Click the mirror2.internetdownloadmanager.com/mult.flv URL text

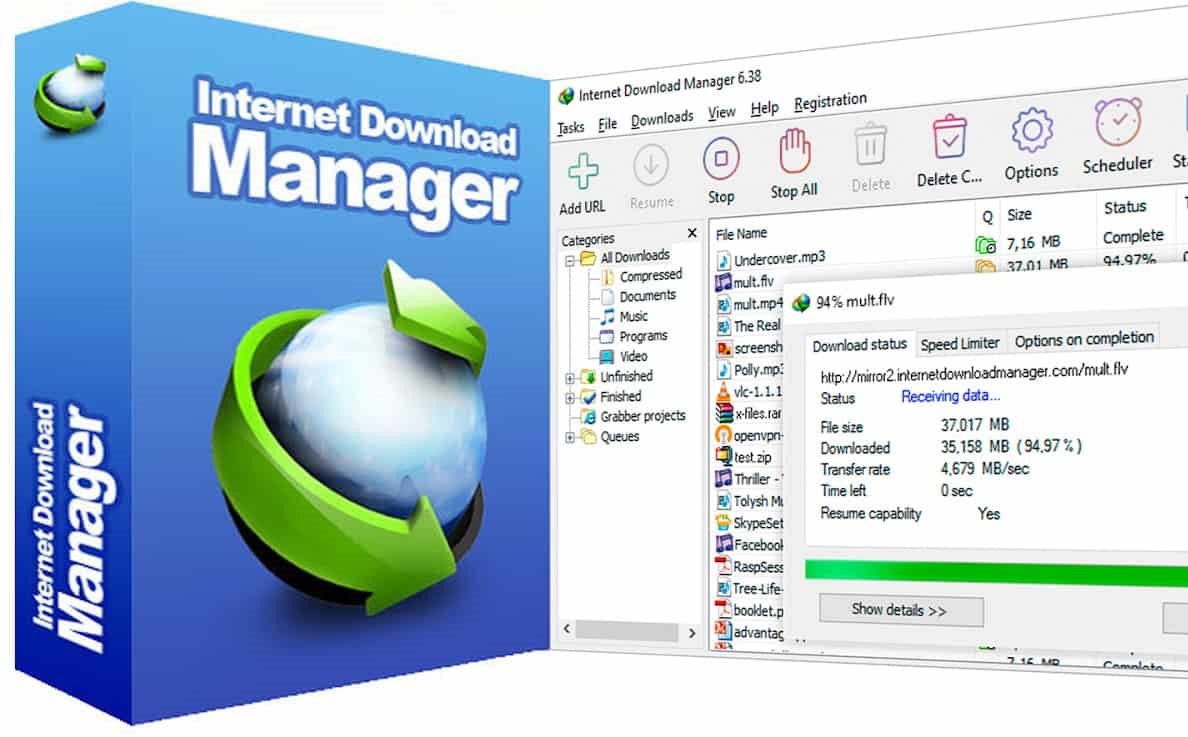974,373
